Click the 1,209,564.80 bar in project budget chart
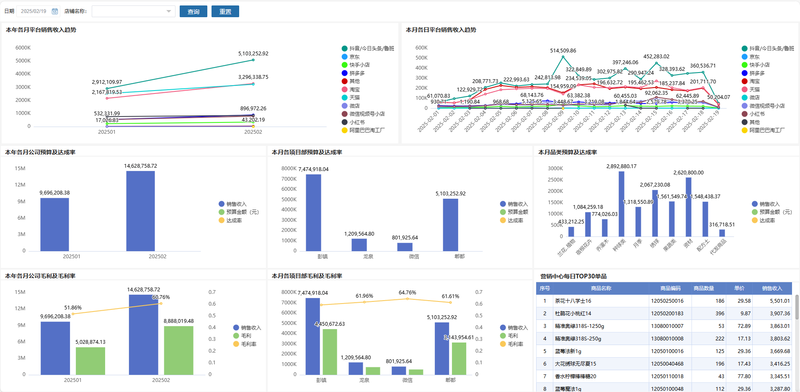The height and width of the screenshot is (392, 800). 359,245
